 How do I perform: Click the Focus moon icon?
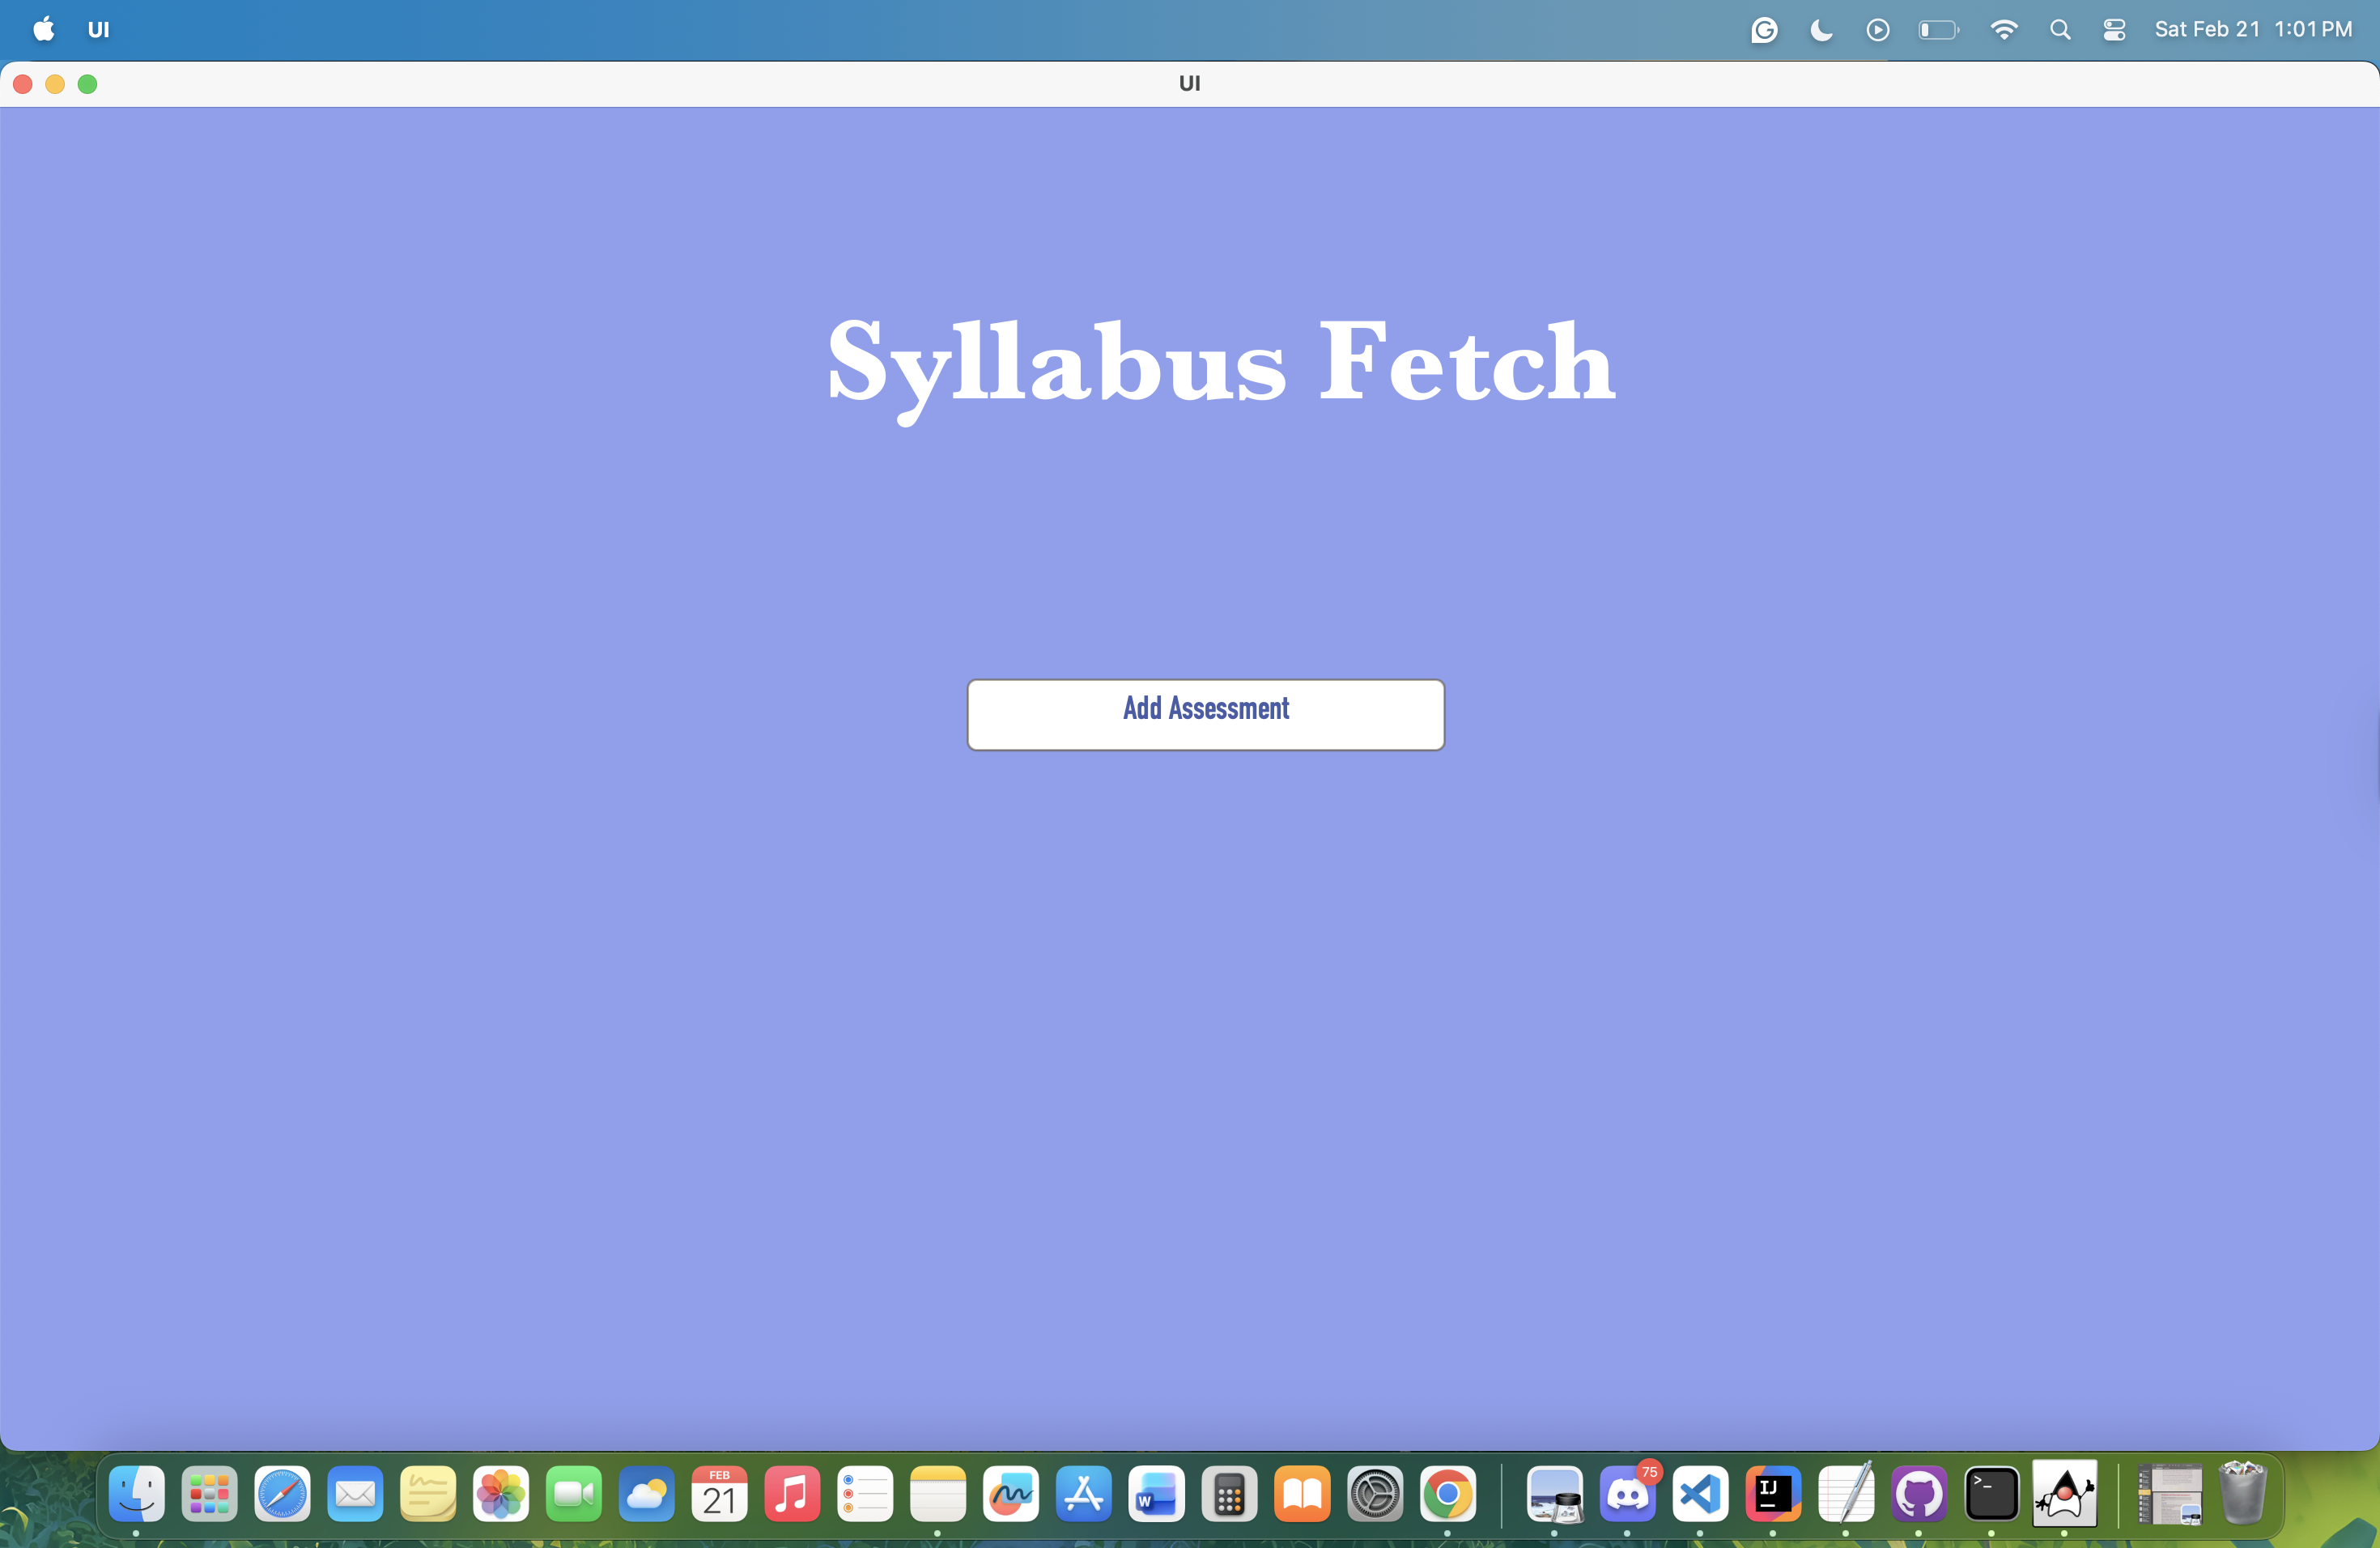[x=1821, y=29]
